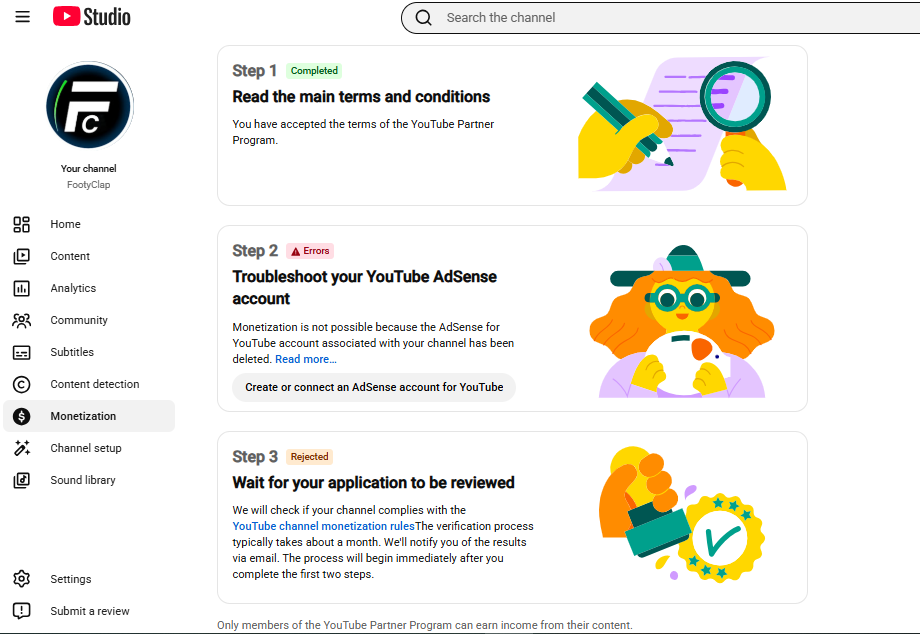Open Analytics using the bar chart icon
Image resolution: width=920 pixels, height=634 pixels.
[22, 288]
